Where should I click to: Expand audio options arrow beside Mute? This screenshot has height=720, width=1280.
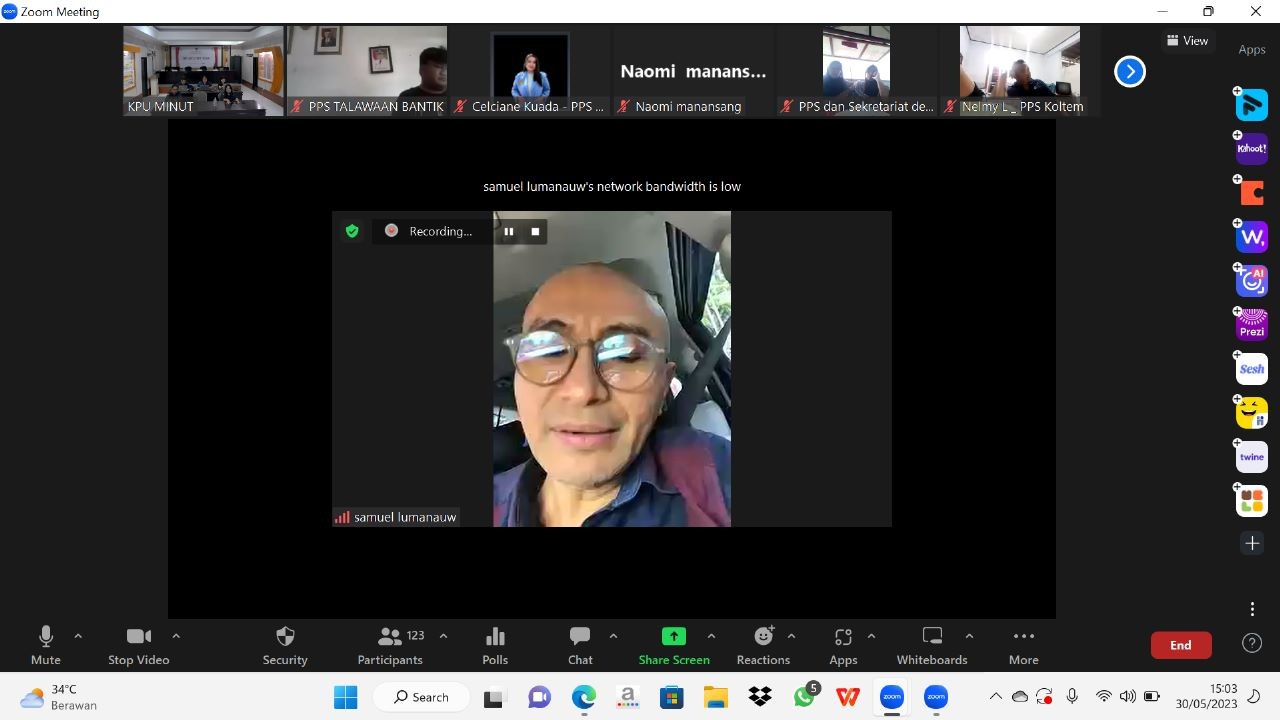78,636
